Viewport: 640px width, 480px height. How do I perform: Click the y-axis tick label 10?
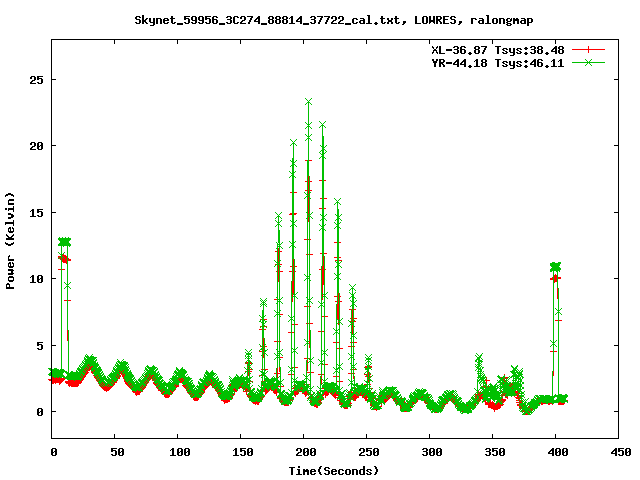(x=36, y=279)
